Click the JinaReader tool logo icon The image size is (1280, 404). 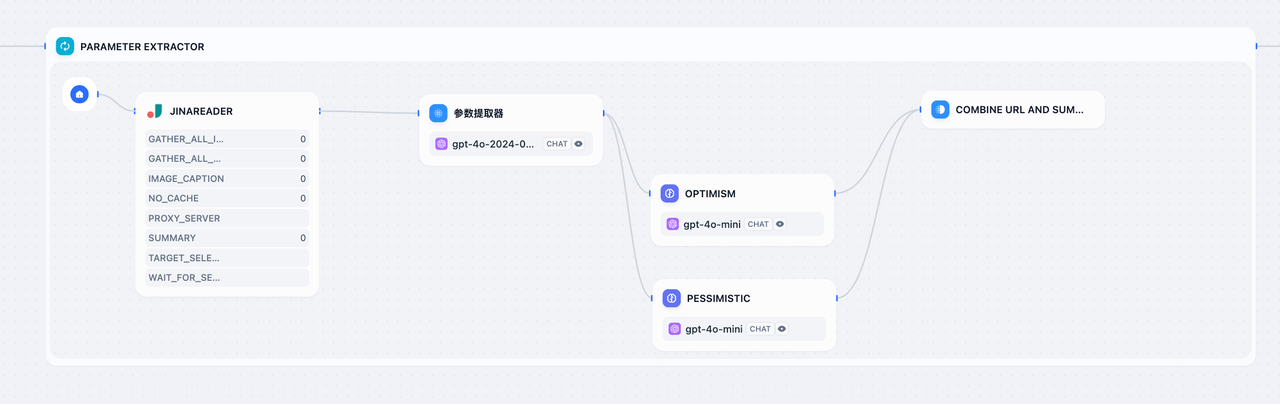(155, 111)
